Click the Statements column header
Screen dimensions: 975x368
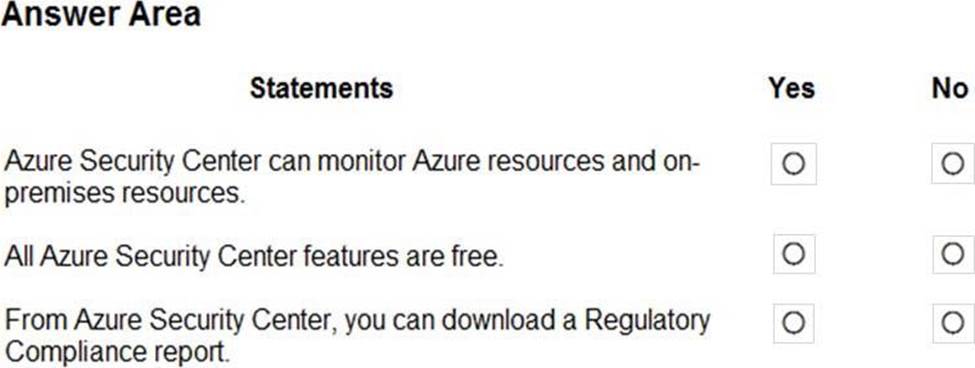[x=321, y=88]
